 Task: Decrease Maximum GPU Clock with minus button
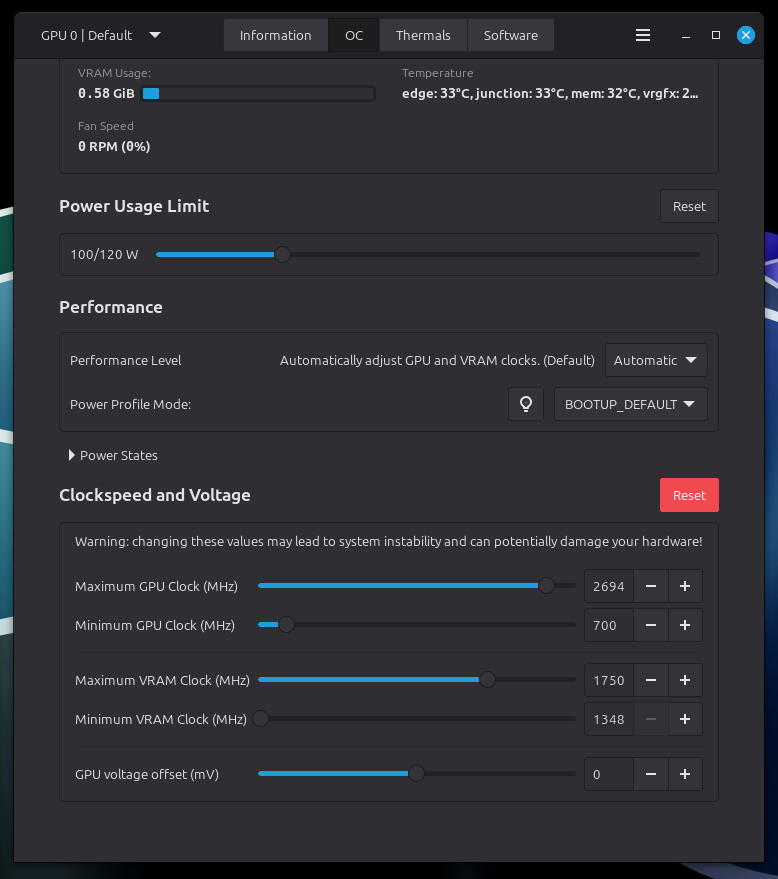(x=651, y=586)
